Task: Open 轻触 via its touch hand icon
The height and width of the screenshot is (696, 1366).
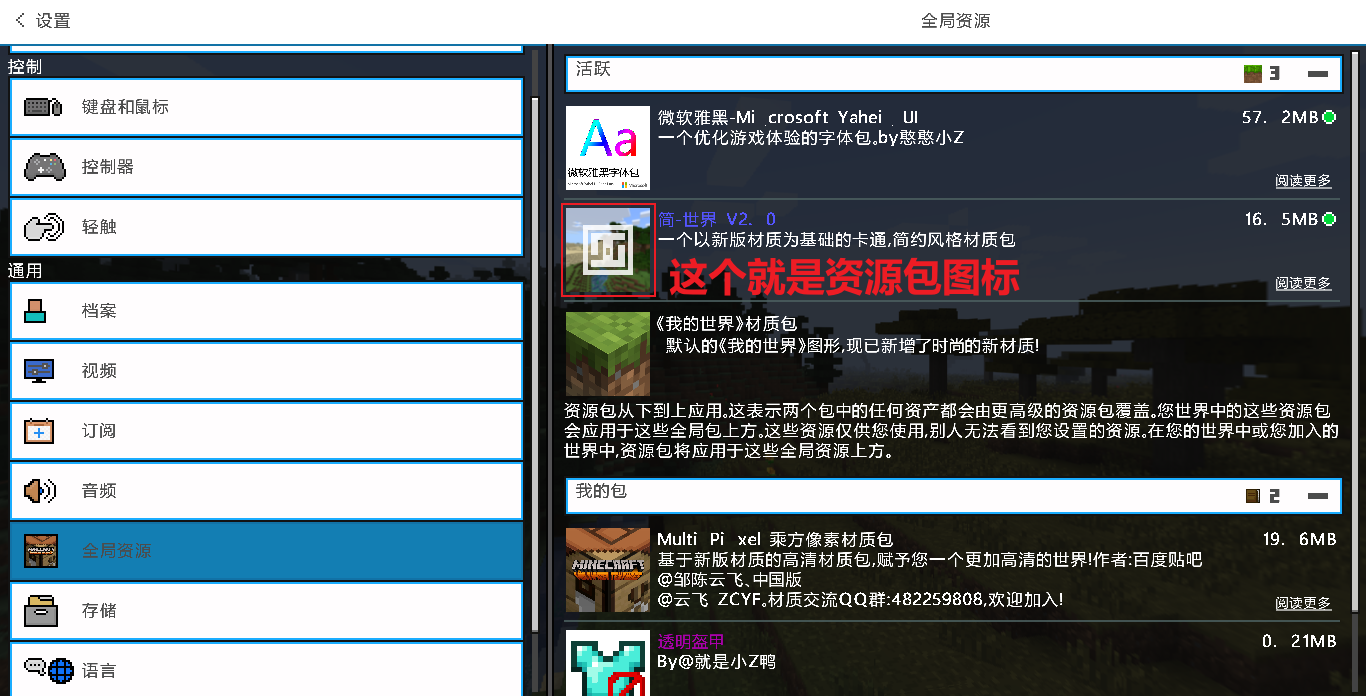Action: [43, 227]
